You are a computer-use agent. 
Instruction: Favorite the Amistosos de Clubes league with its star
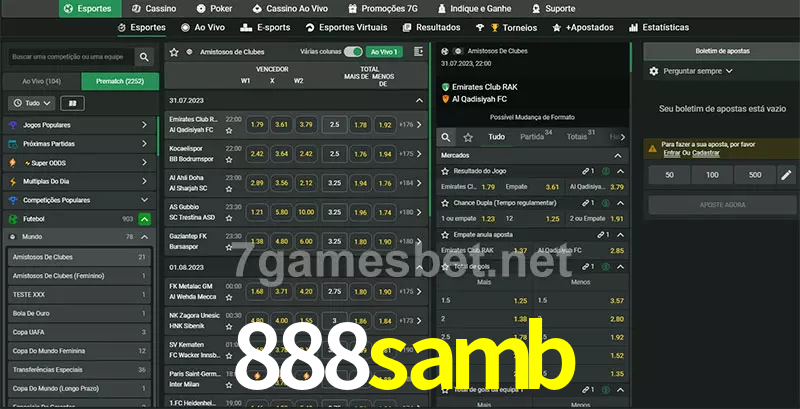point(174,52)
